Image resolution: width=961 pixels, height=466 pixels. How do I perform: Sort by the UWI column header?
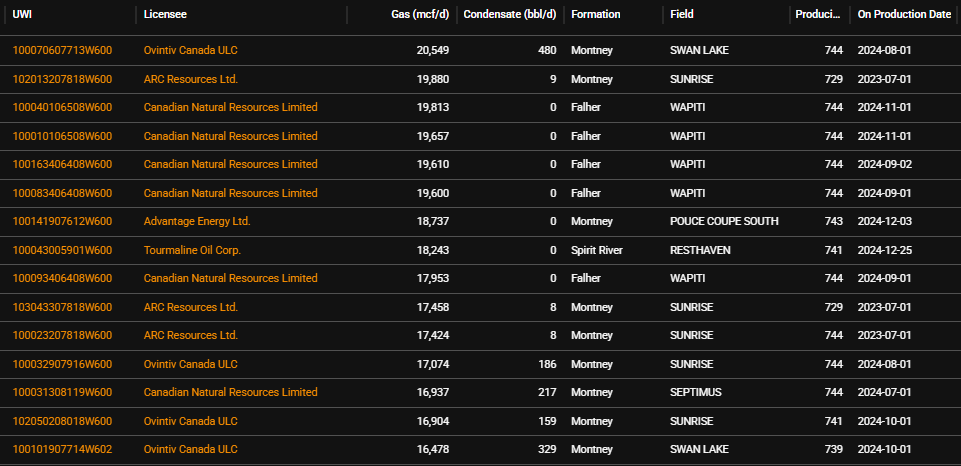tap(22, 15)
